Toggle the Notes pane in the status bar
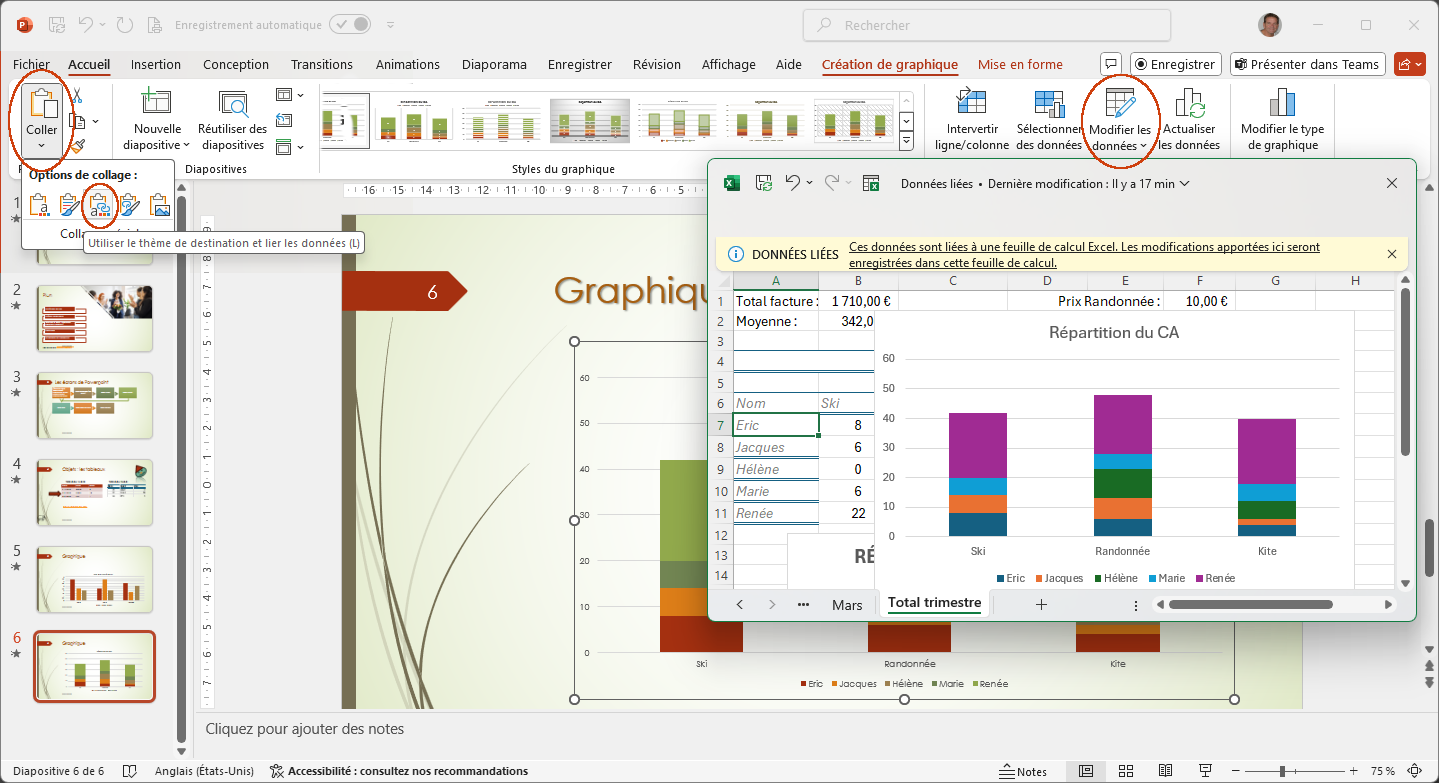 (x=1024, y=771)
